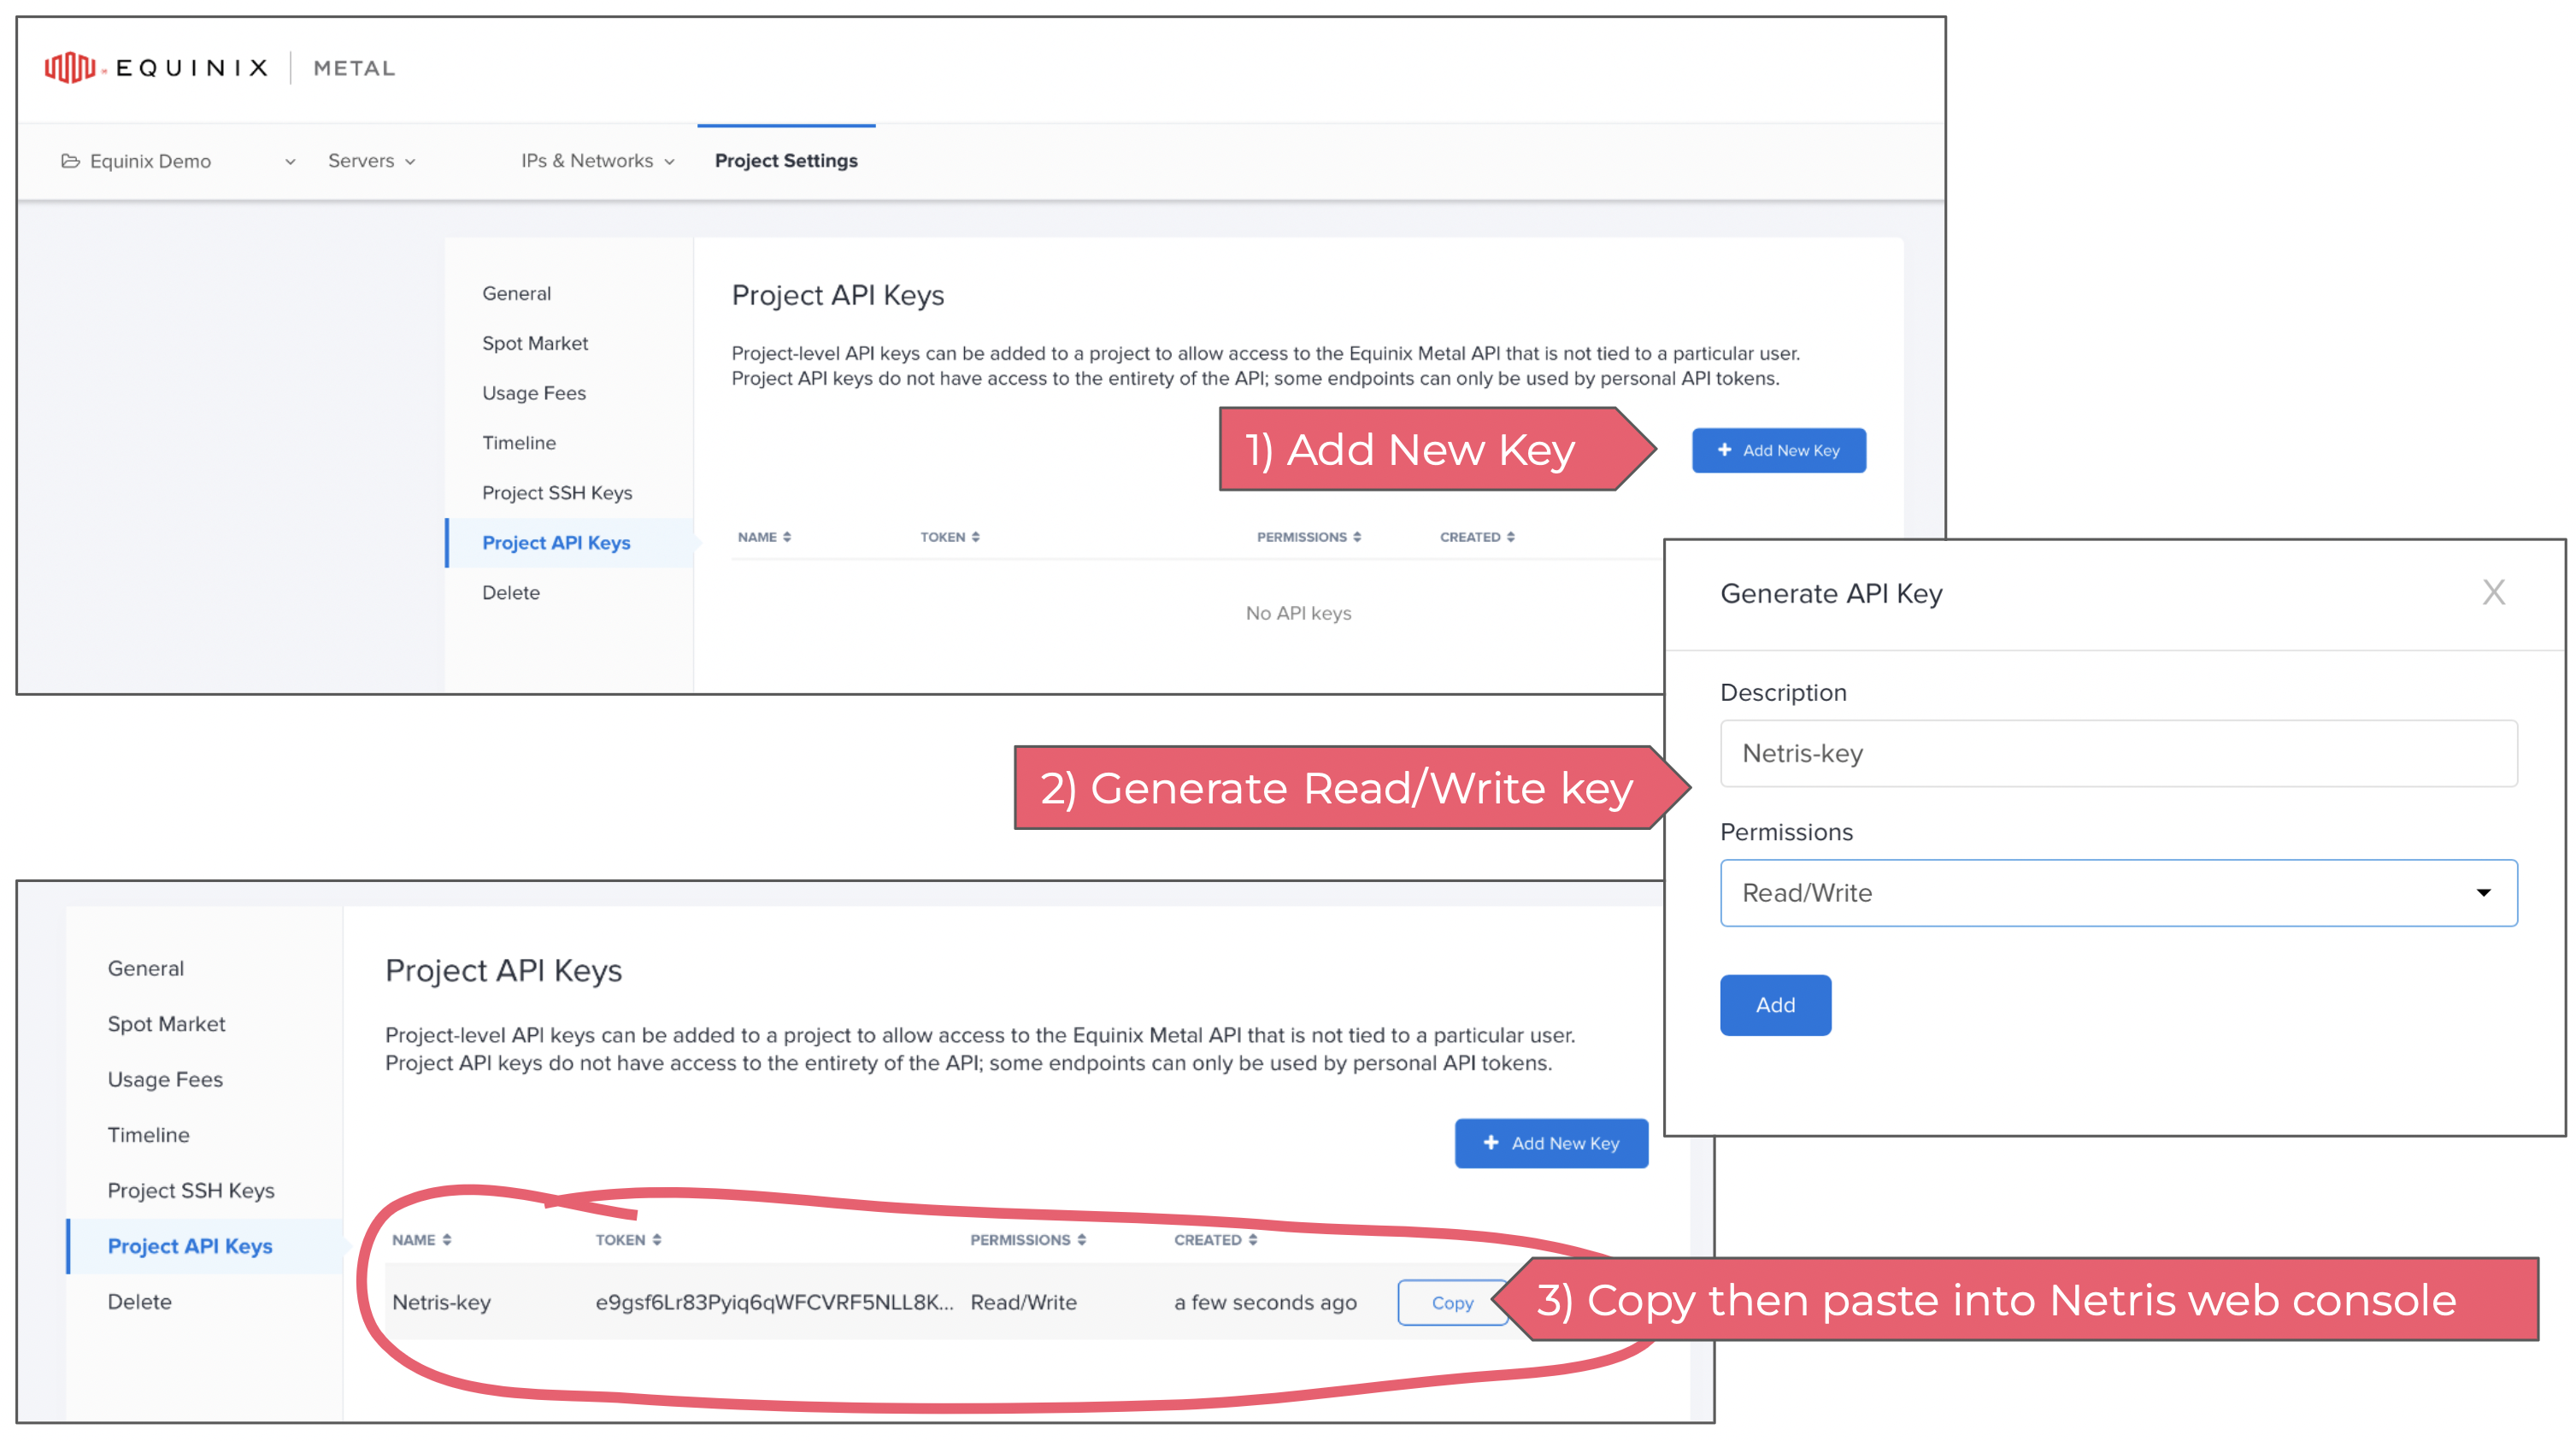The width and height of the screenshot is (2576, 1441).
Task: Open Project SSH Keys in the bottom sidebar
Action: [x=191, y=1190]
